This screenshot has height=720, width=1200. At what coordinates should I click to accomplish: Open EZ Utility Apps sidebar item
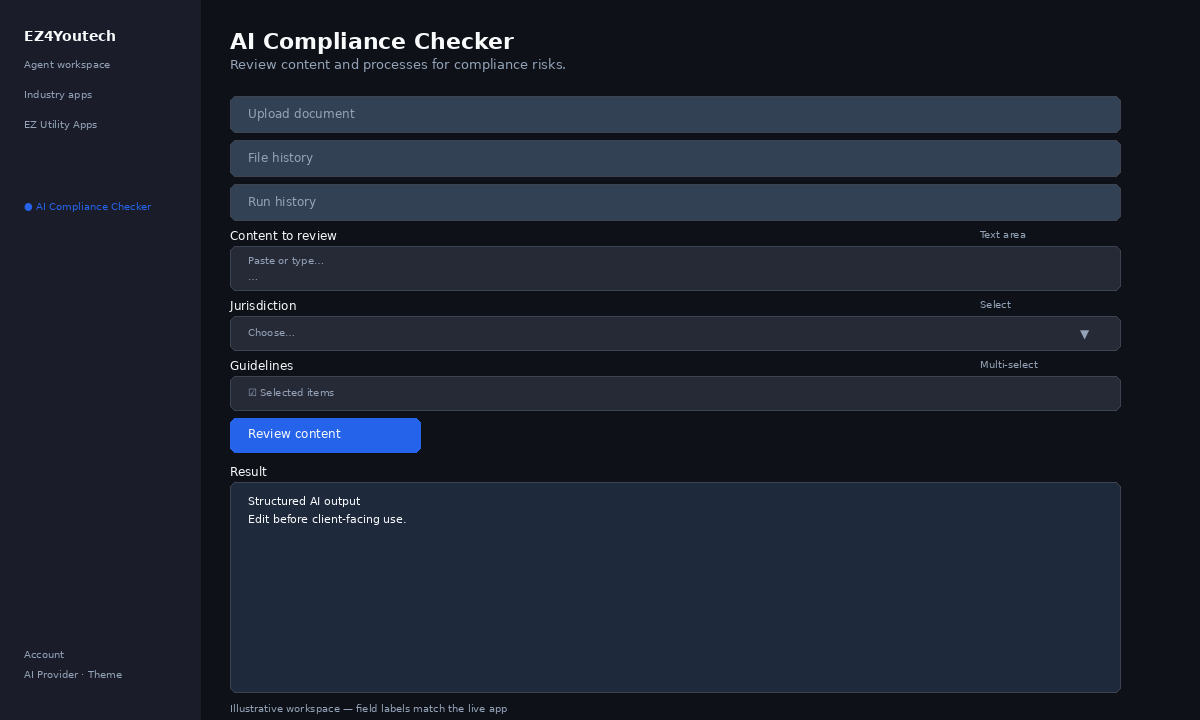click(x=60, y=125)
